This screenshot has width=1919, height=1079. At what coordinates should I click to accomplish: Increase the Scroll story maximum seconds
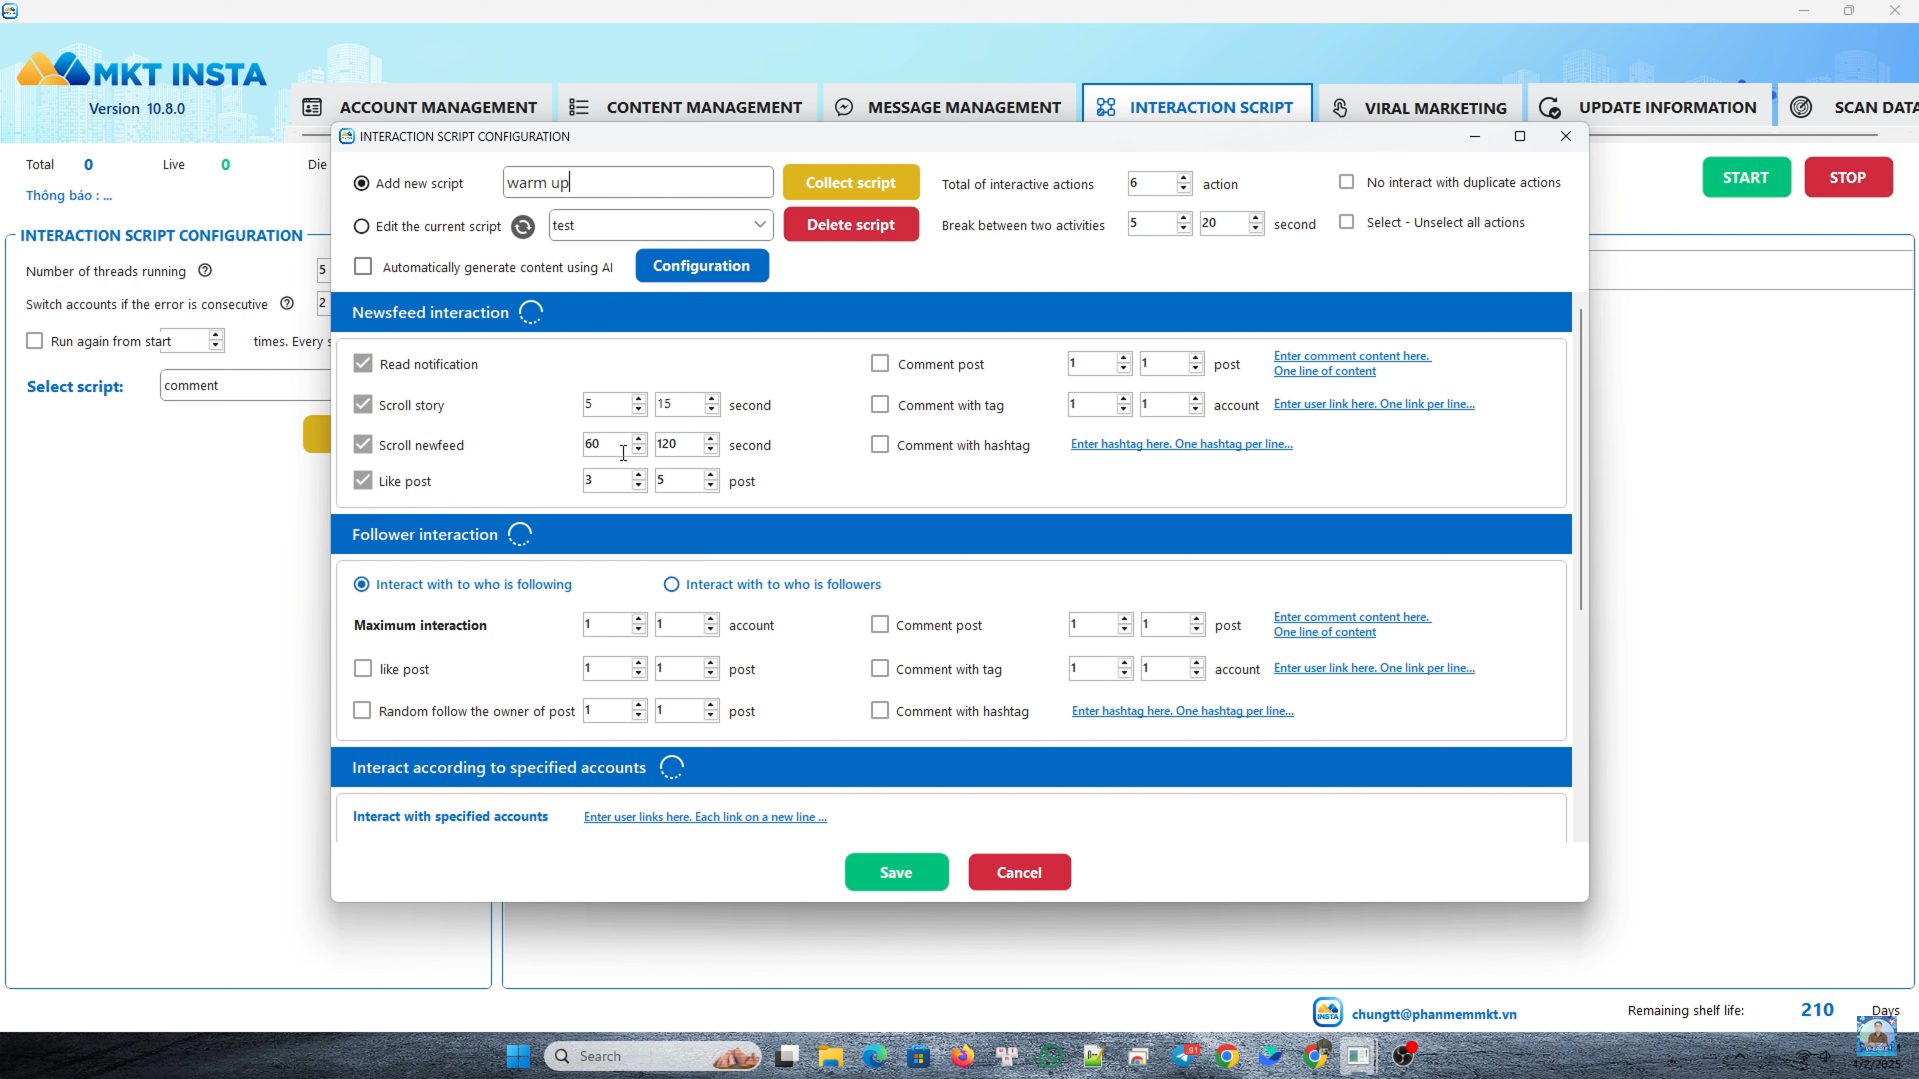(x=711, y=399)
